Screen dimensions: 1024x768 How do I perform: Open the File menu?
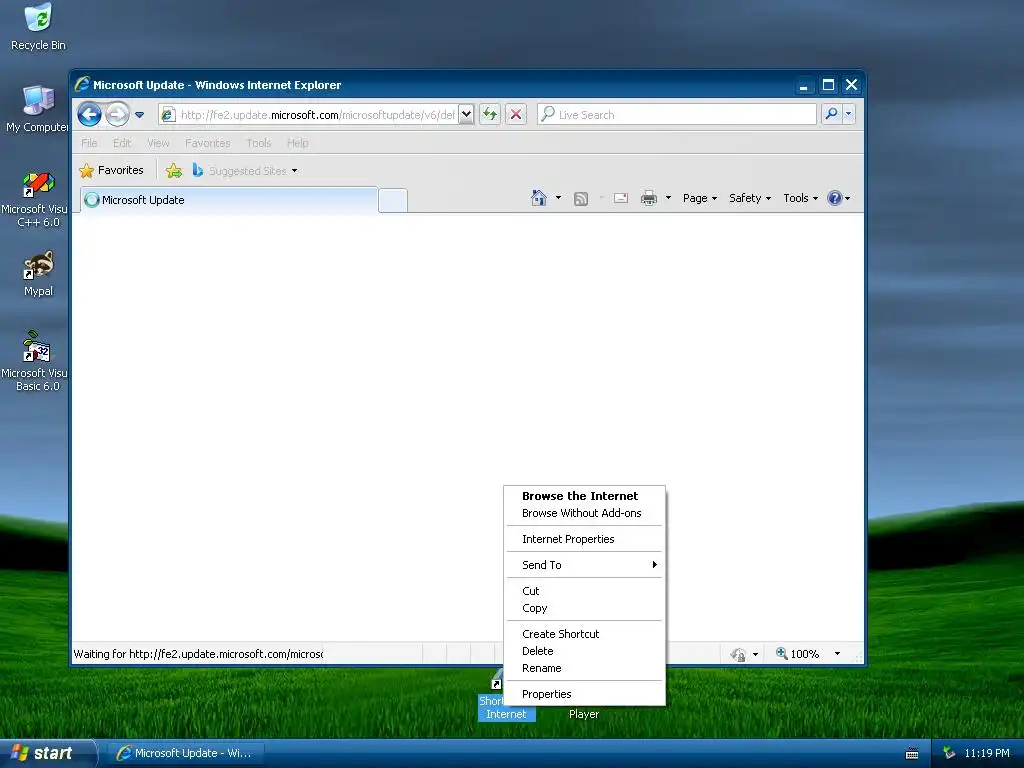point(89,143)
